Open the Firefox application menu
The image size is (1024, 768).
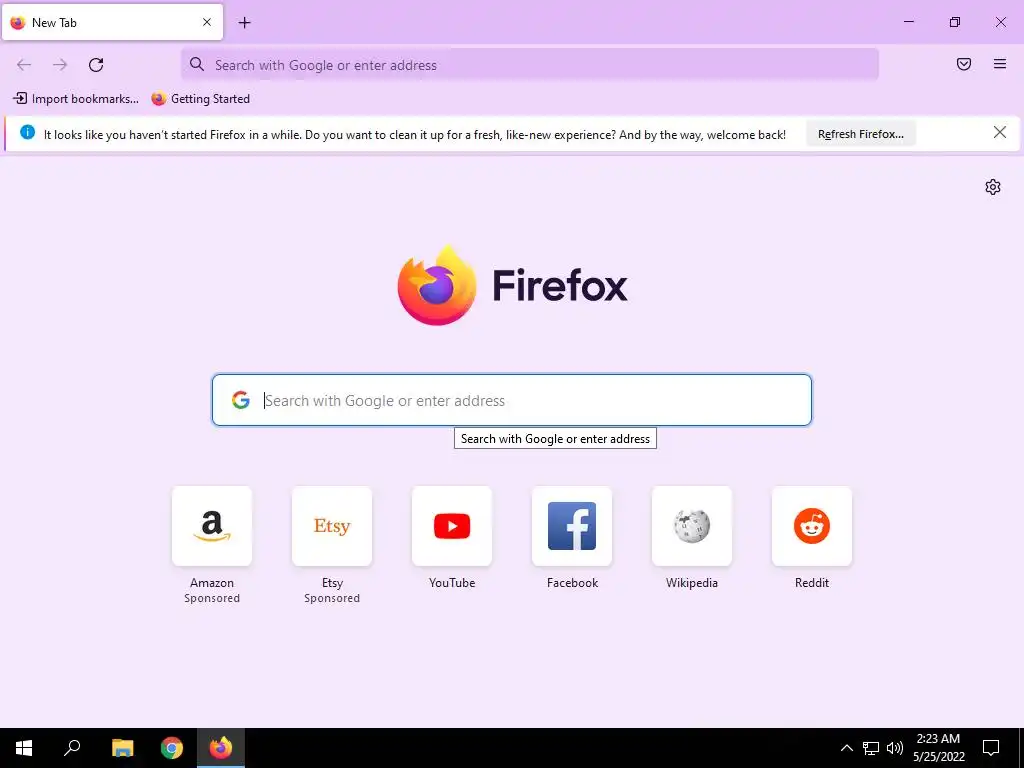click(x=1000, y=64)
